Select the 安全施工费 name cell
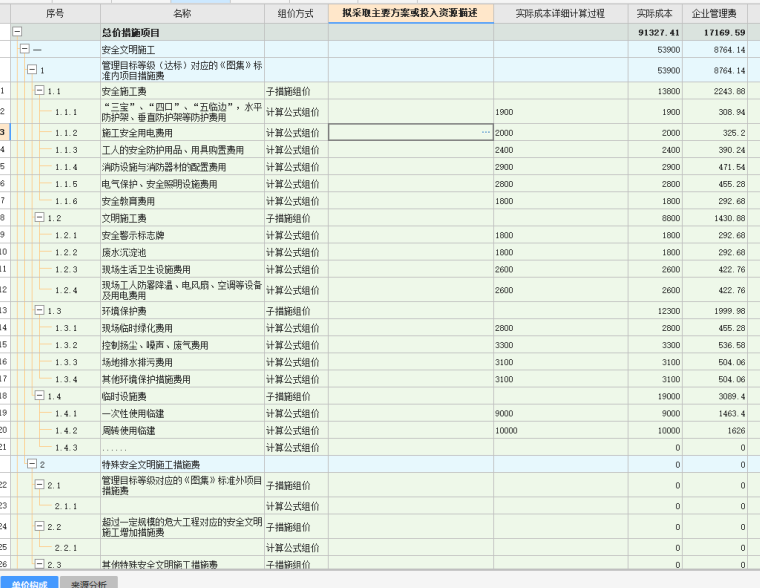Screen dimensions: 760x588 click(182, 91)
